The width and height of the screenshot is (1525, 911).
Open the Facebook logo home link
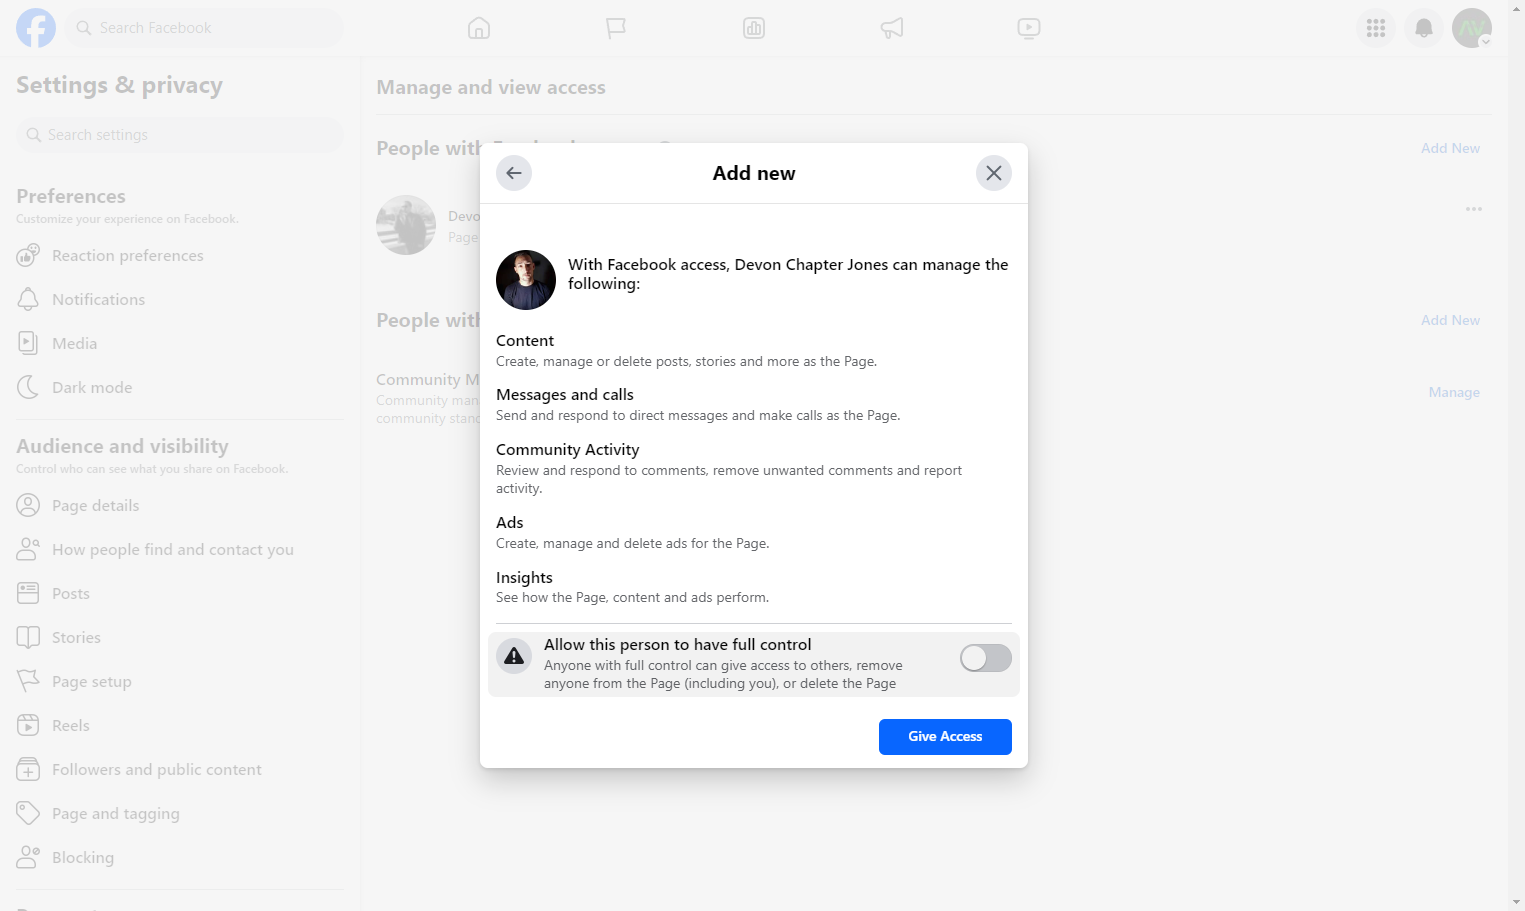coord(36,28)
